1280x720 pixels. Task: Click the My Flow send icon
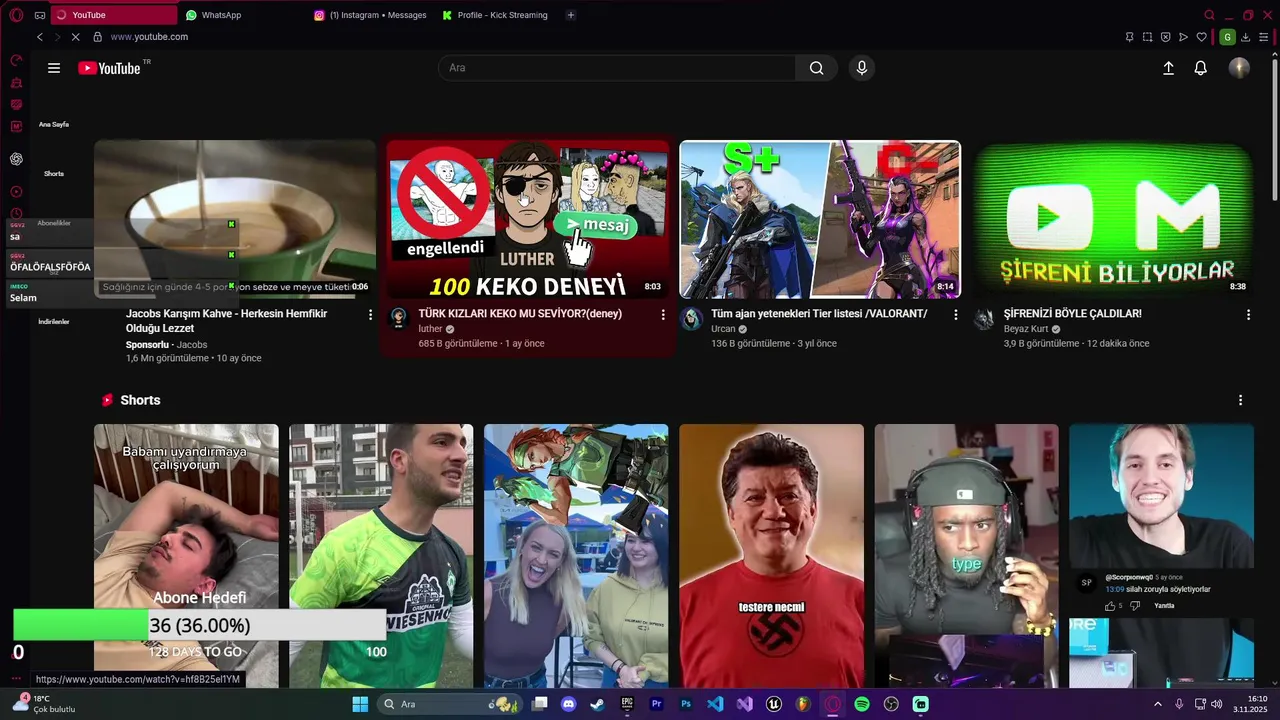pyautogui.click(x=1183, y=37)
